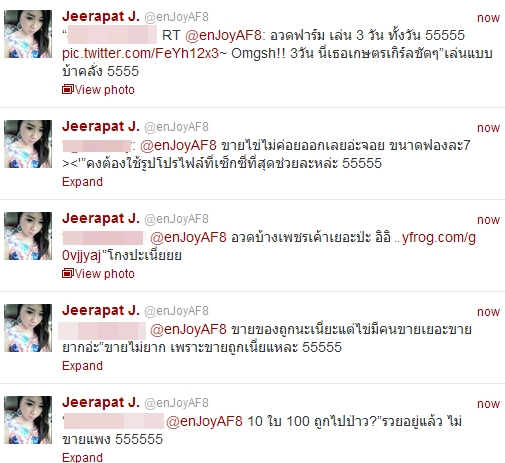Click the photo icon in the third tweet

point(68,274)
